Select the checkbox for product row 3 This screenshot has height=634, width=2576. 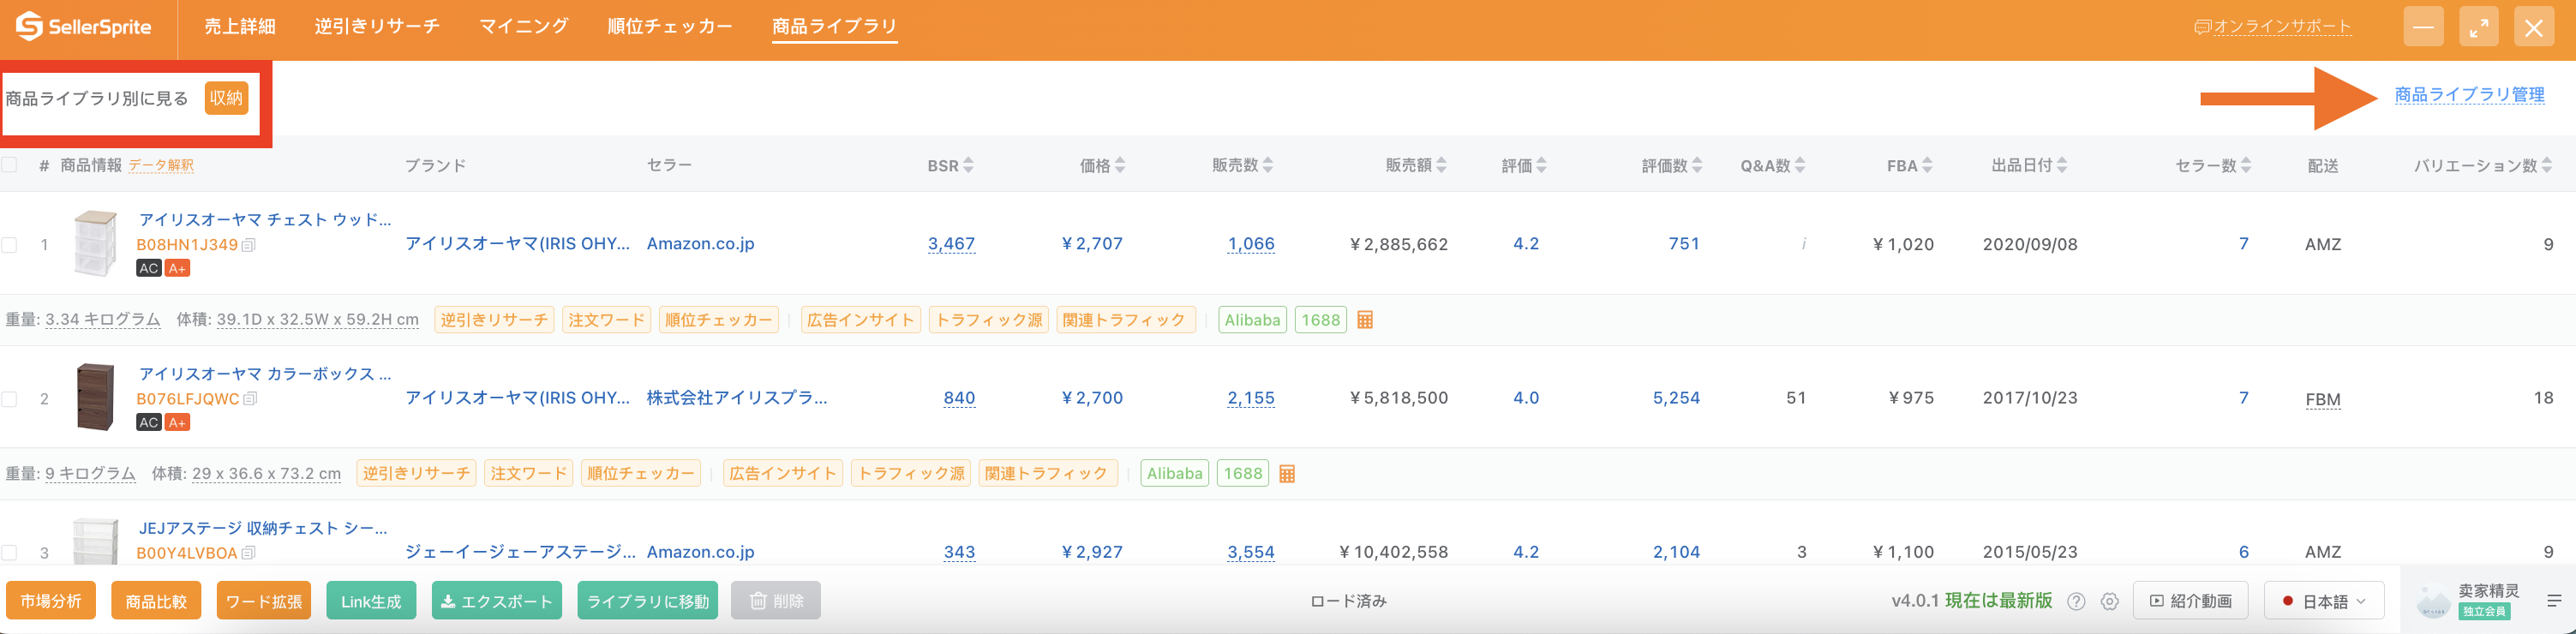click(x=9, y=553)
